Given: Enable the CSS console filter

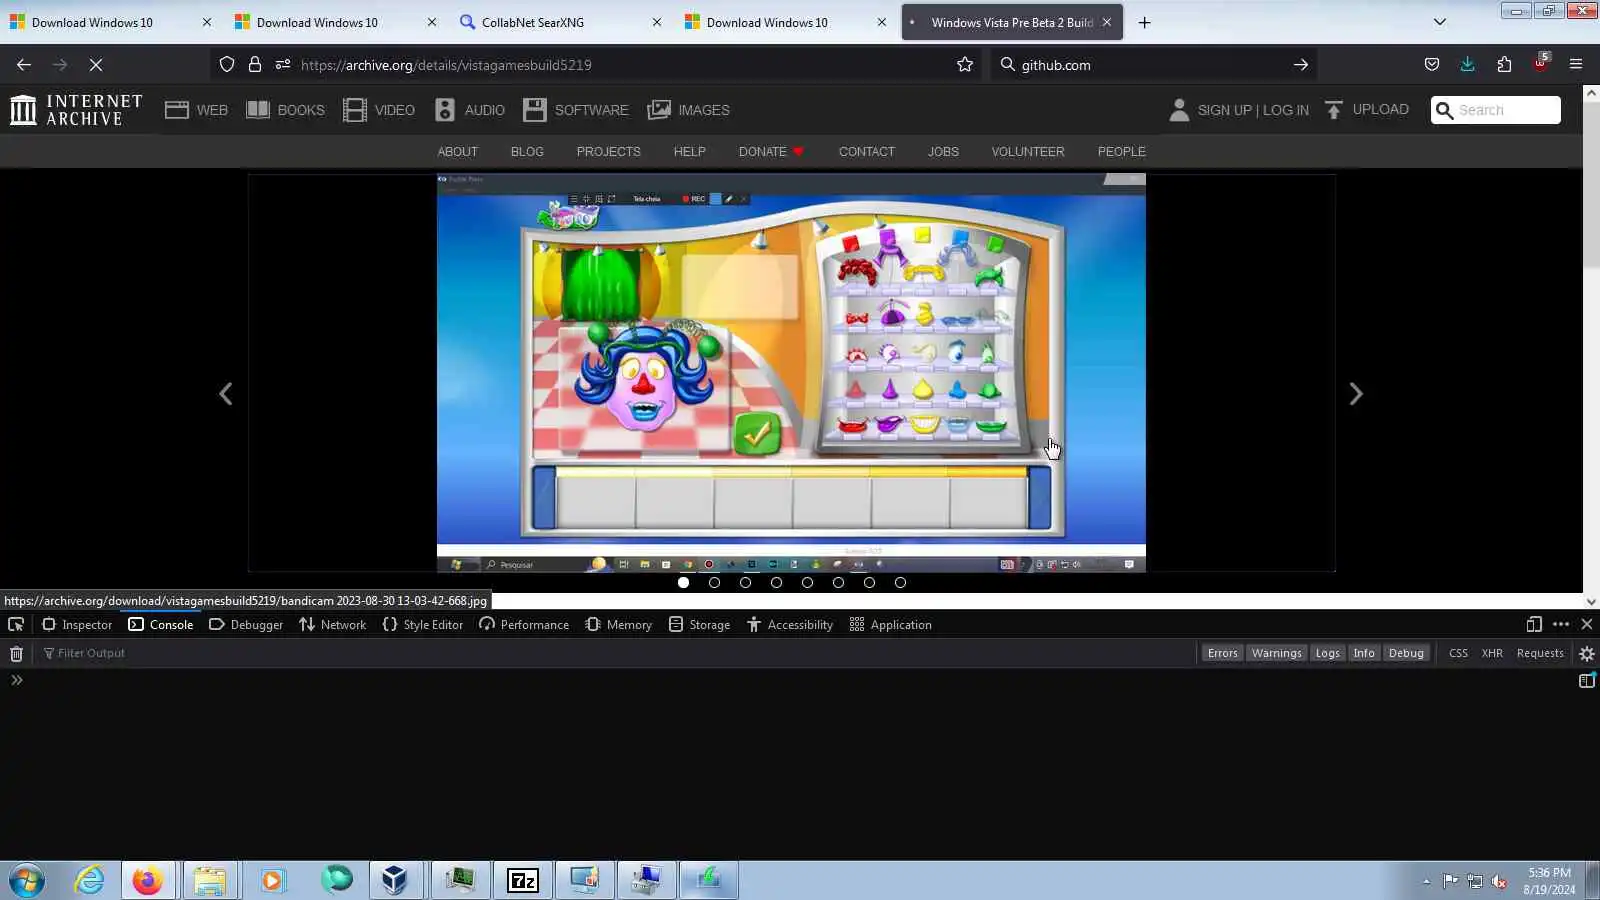Looking at the screenshot, I should point(1458,654).
